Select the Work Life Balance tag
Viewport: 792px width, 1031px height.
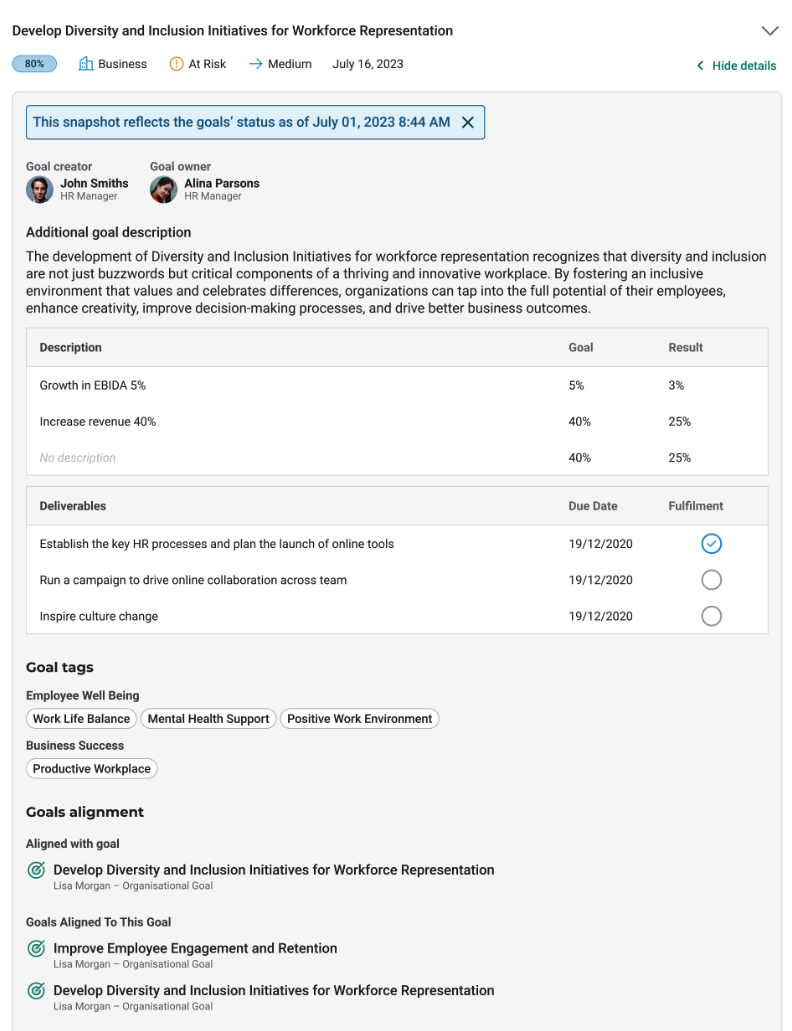pyautogui.click(x=81, y=719)
